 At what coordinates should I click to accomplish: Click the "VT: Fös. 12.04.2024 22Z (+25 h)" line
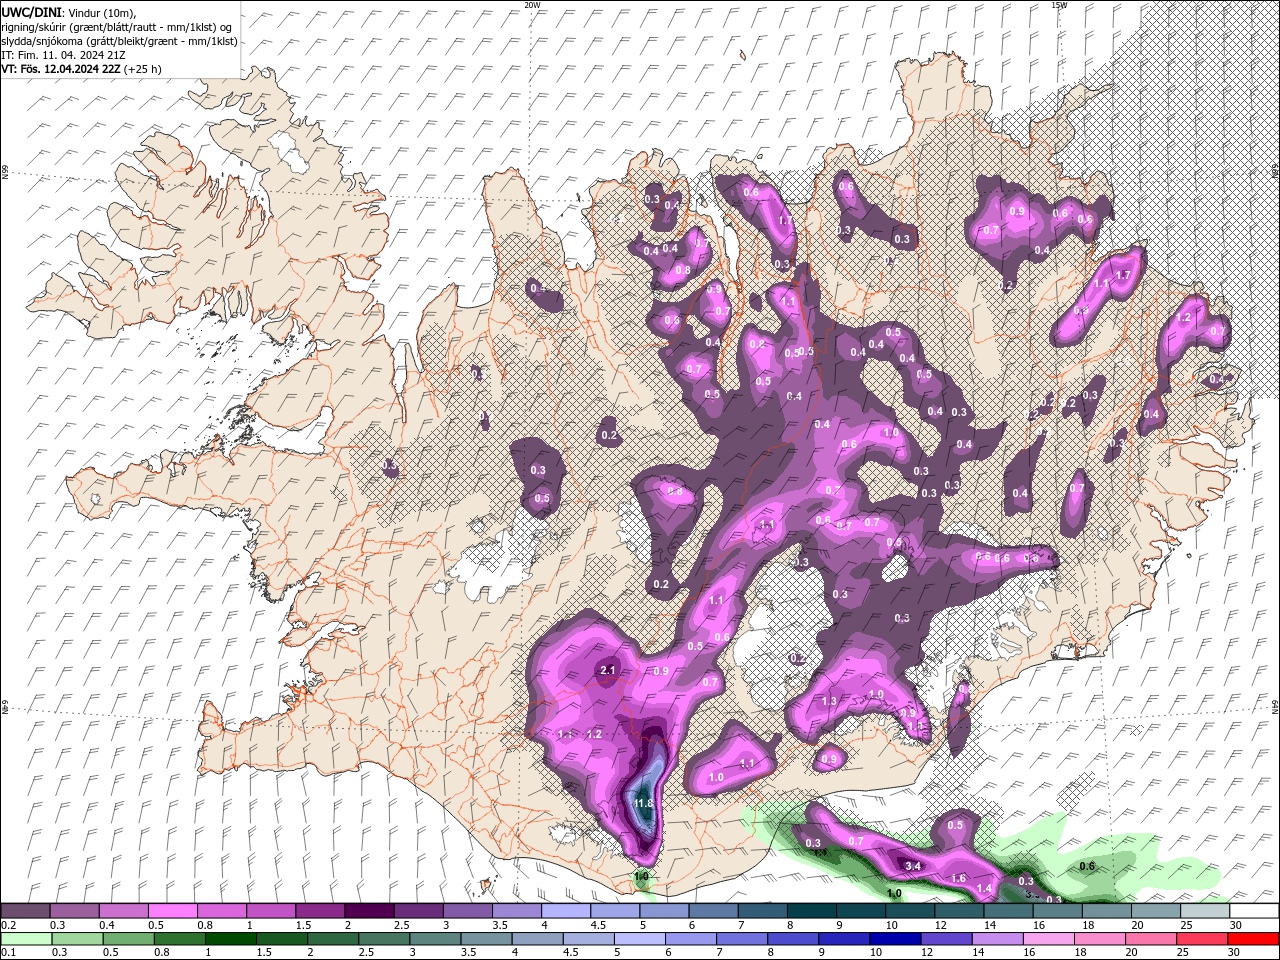pyautogui.click(x=81, y=69)
